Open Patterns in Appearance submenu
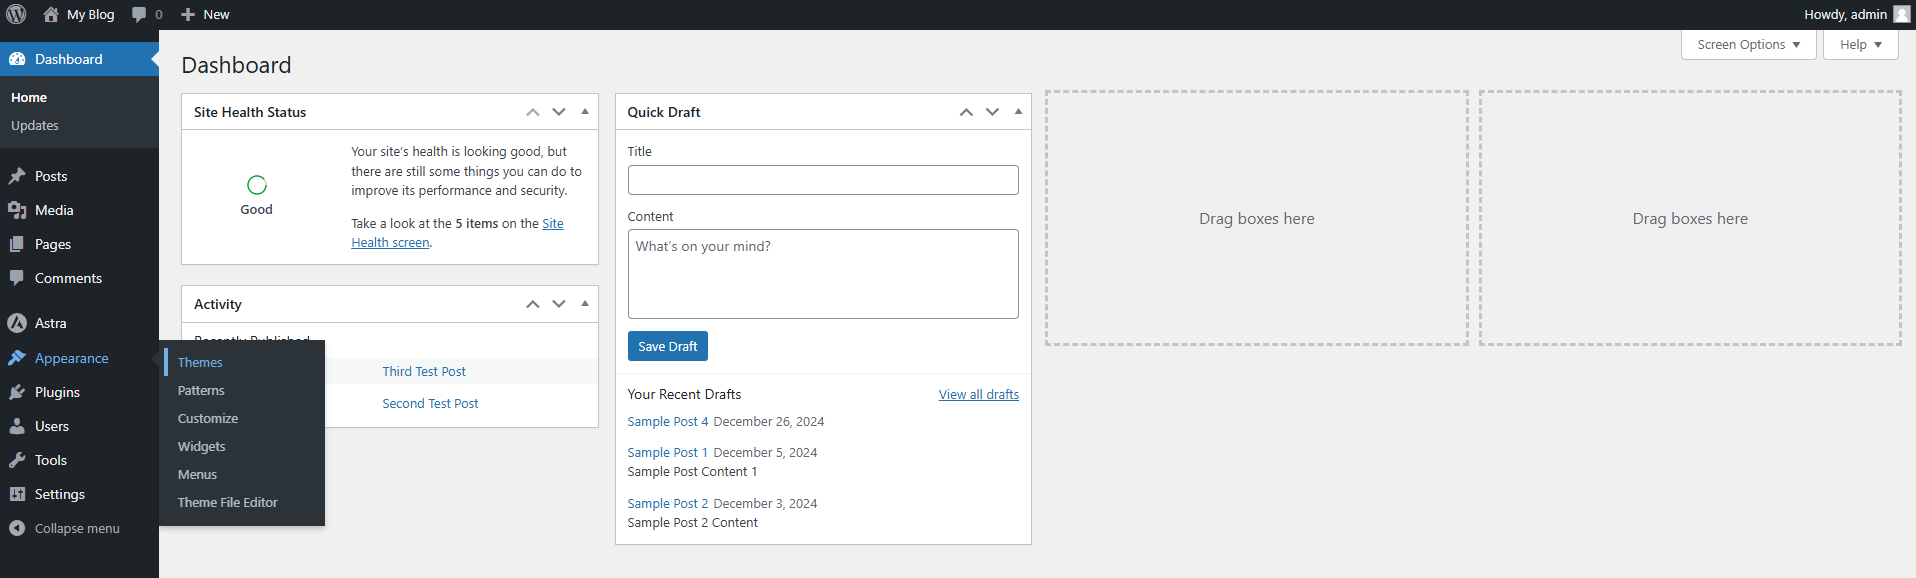This screenshot has width=1916, height=578. coord(201,390)
